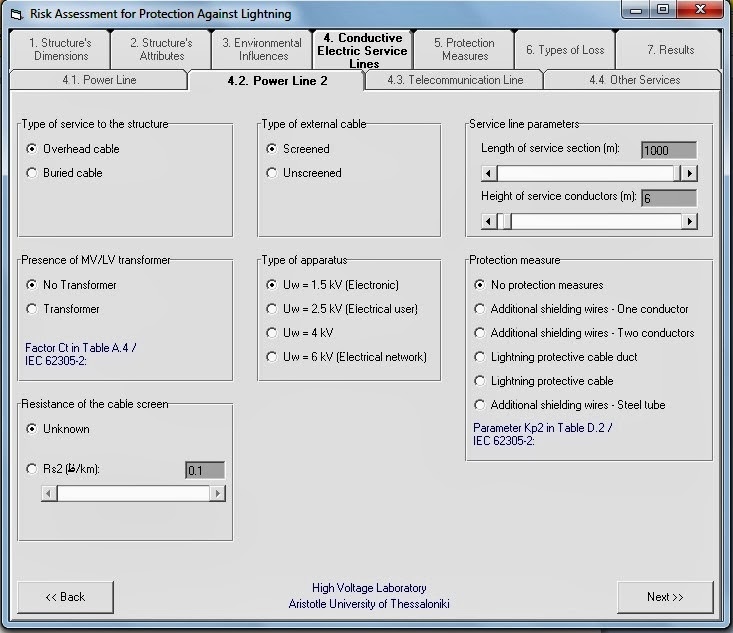Click the Next >> button
This screenshot has width=733, height=633.
click(x=665, y=597)
